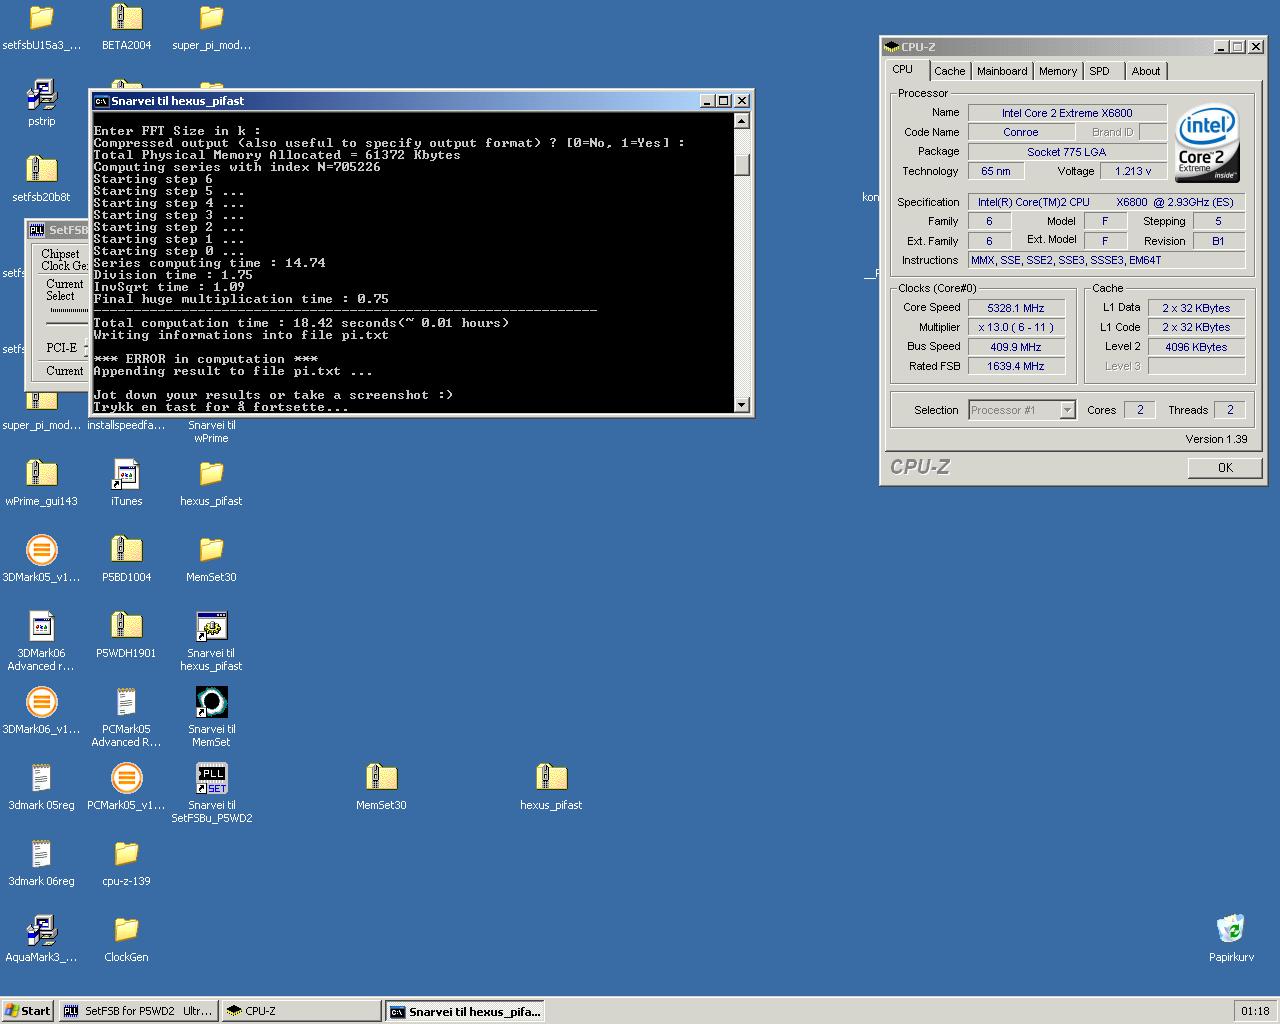Open the 3DMark05_v1 installer icon

pyautogui.click(x=41, y=549)
